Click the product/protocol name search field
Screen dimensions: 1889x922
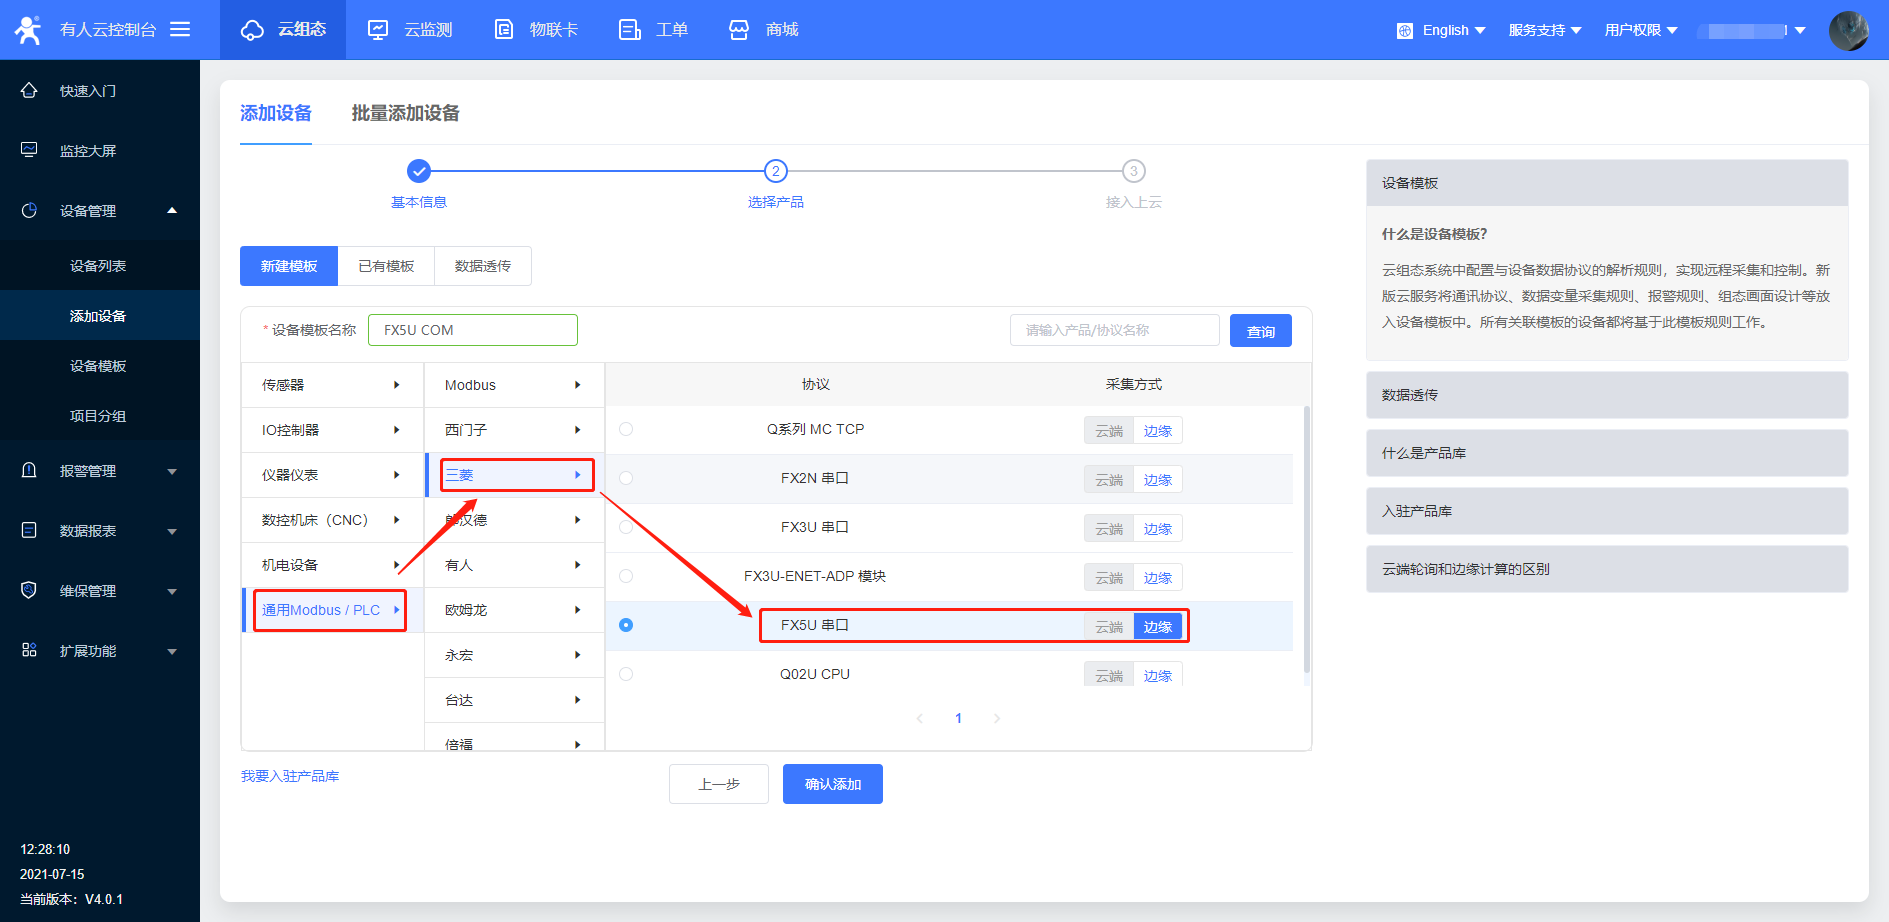pyautogui.click(x=1114, y=330)
